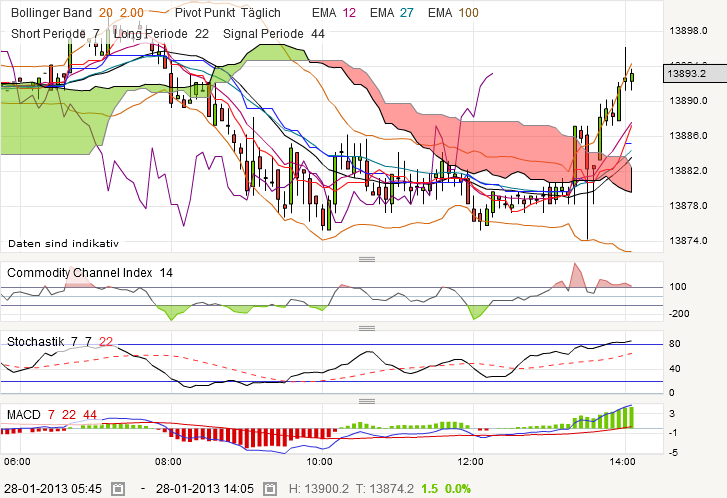Click the low value T: 13874.2
Image resolution: width=727 pixels, height=498 pixels.
385,489
